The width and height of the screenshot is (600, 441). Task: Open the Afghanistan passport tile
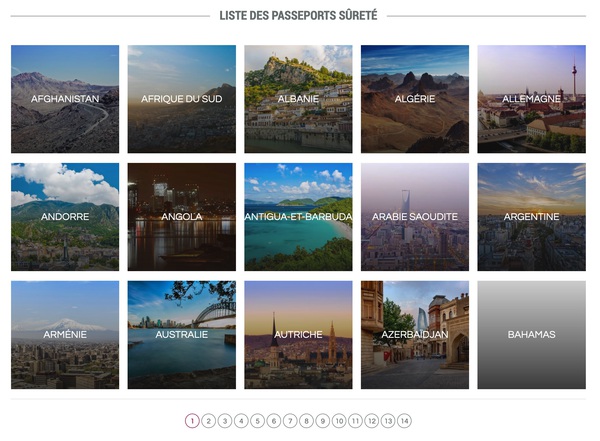tap(65, 99)
